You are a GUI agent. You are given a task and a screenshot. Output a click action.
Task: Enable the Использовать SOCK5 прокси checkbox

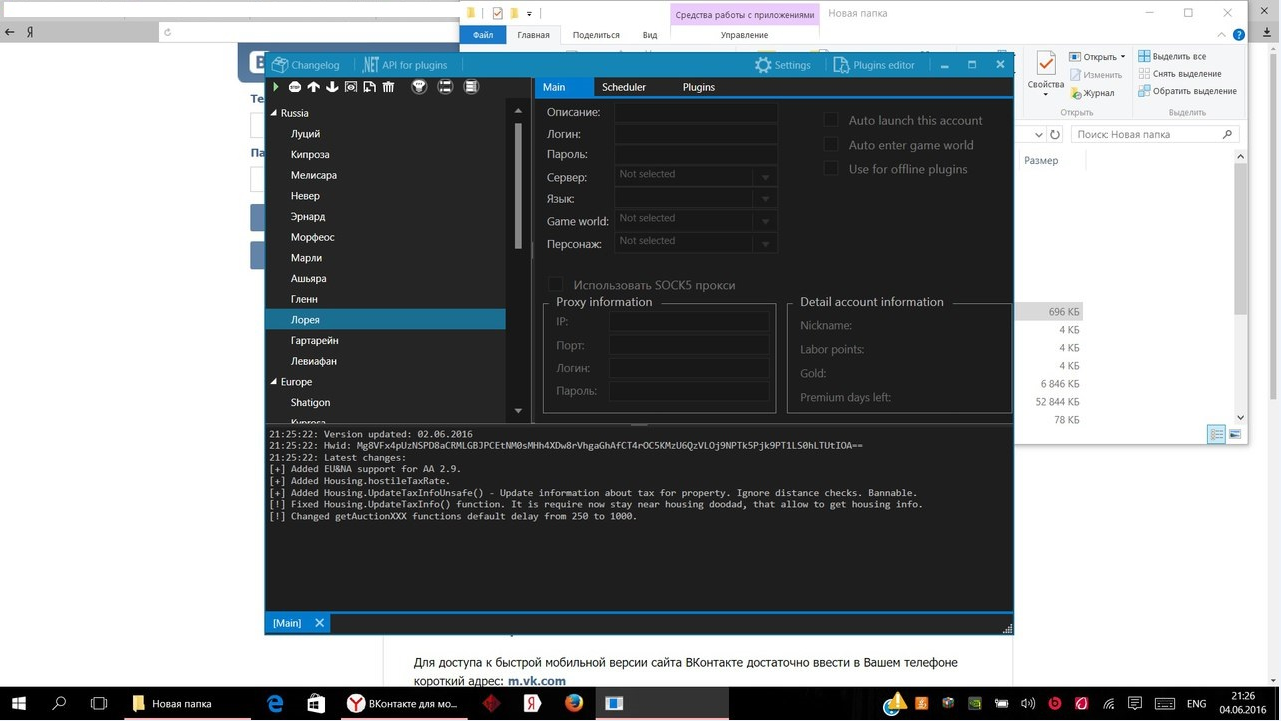pos(555,285)
